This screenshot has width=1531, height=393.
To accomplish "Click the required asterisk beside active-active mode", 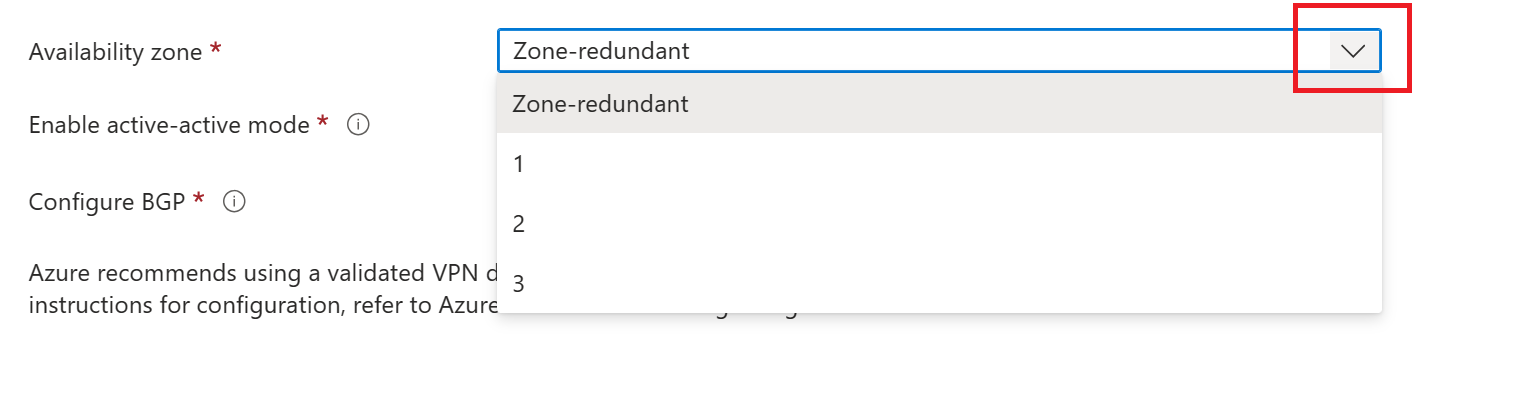I will pos(322,122).
